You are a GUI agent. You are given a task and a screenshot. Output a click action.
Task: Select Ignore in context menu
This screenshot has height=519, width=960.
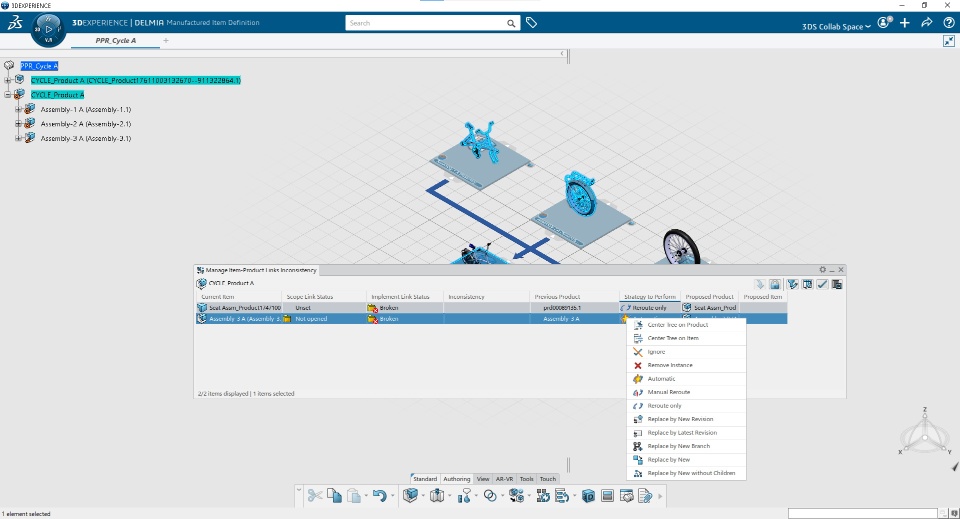coord(686,352)
